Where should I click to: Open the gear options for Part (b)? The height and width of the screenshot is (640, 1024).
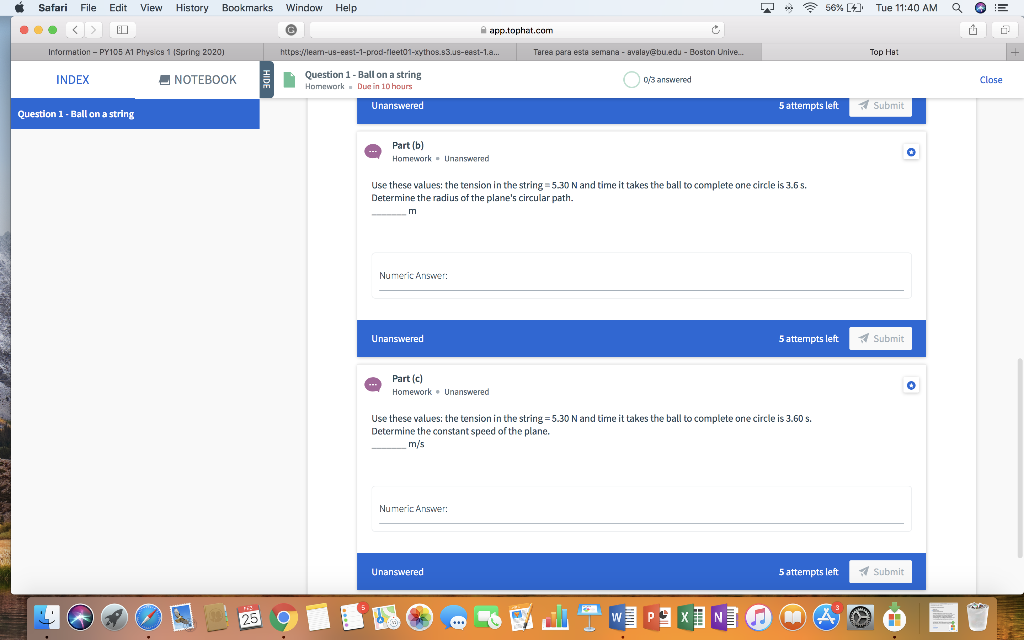910,151
